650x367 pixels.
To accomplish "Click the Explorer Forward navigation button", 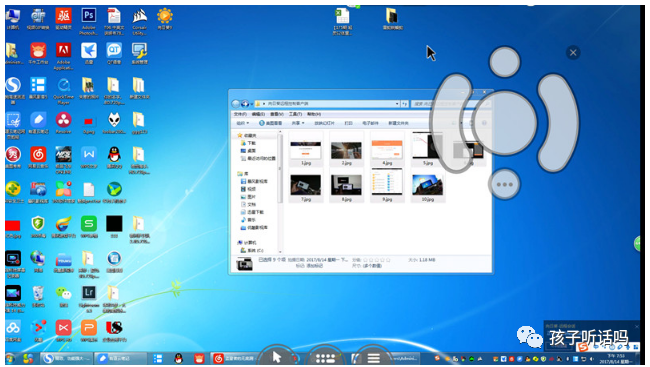I will click(245, 104).
